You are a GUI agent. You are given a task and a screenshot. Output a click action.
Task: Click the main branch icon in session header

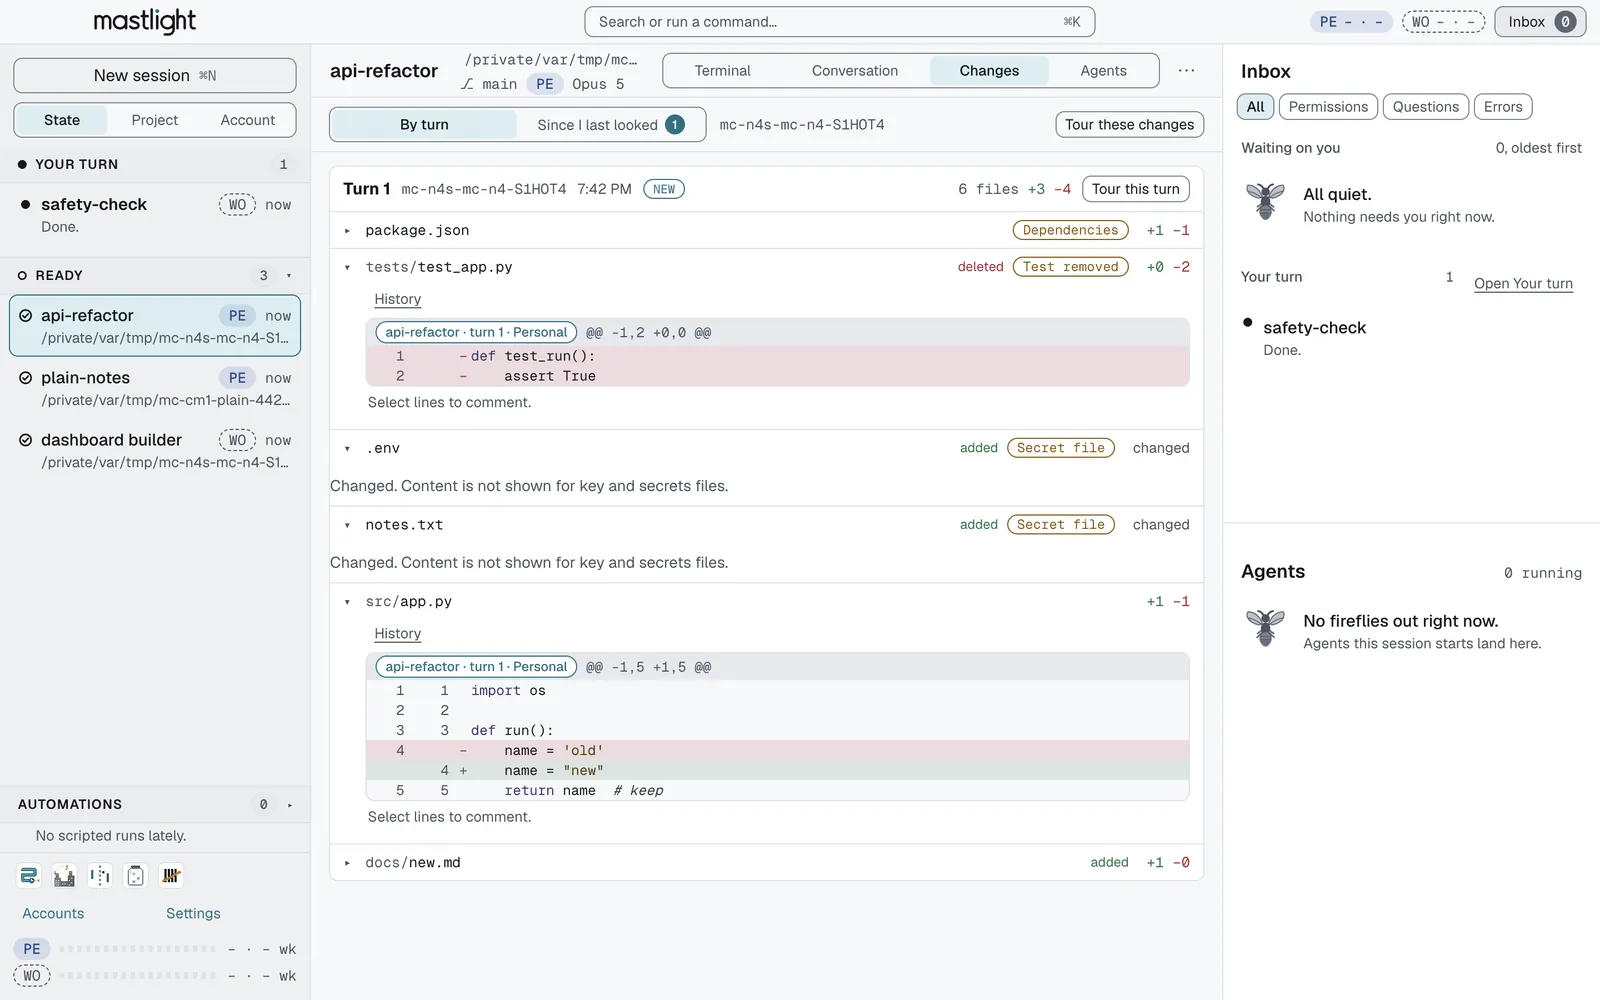(x=467, y=84)
